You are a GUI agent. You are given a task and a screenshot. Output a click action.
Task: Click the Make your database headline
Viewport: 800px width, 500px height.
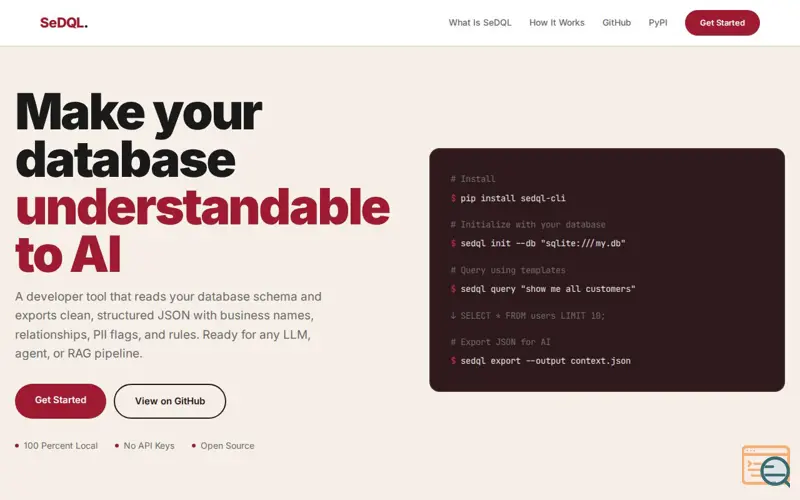pyautogui.click(x=139, y=136)
